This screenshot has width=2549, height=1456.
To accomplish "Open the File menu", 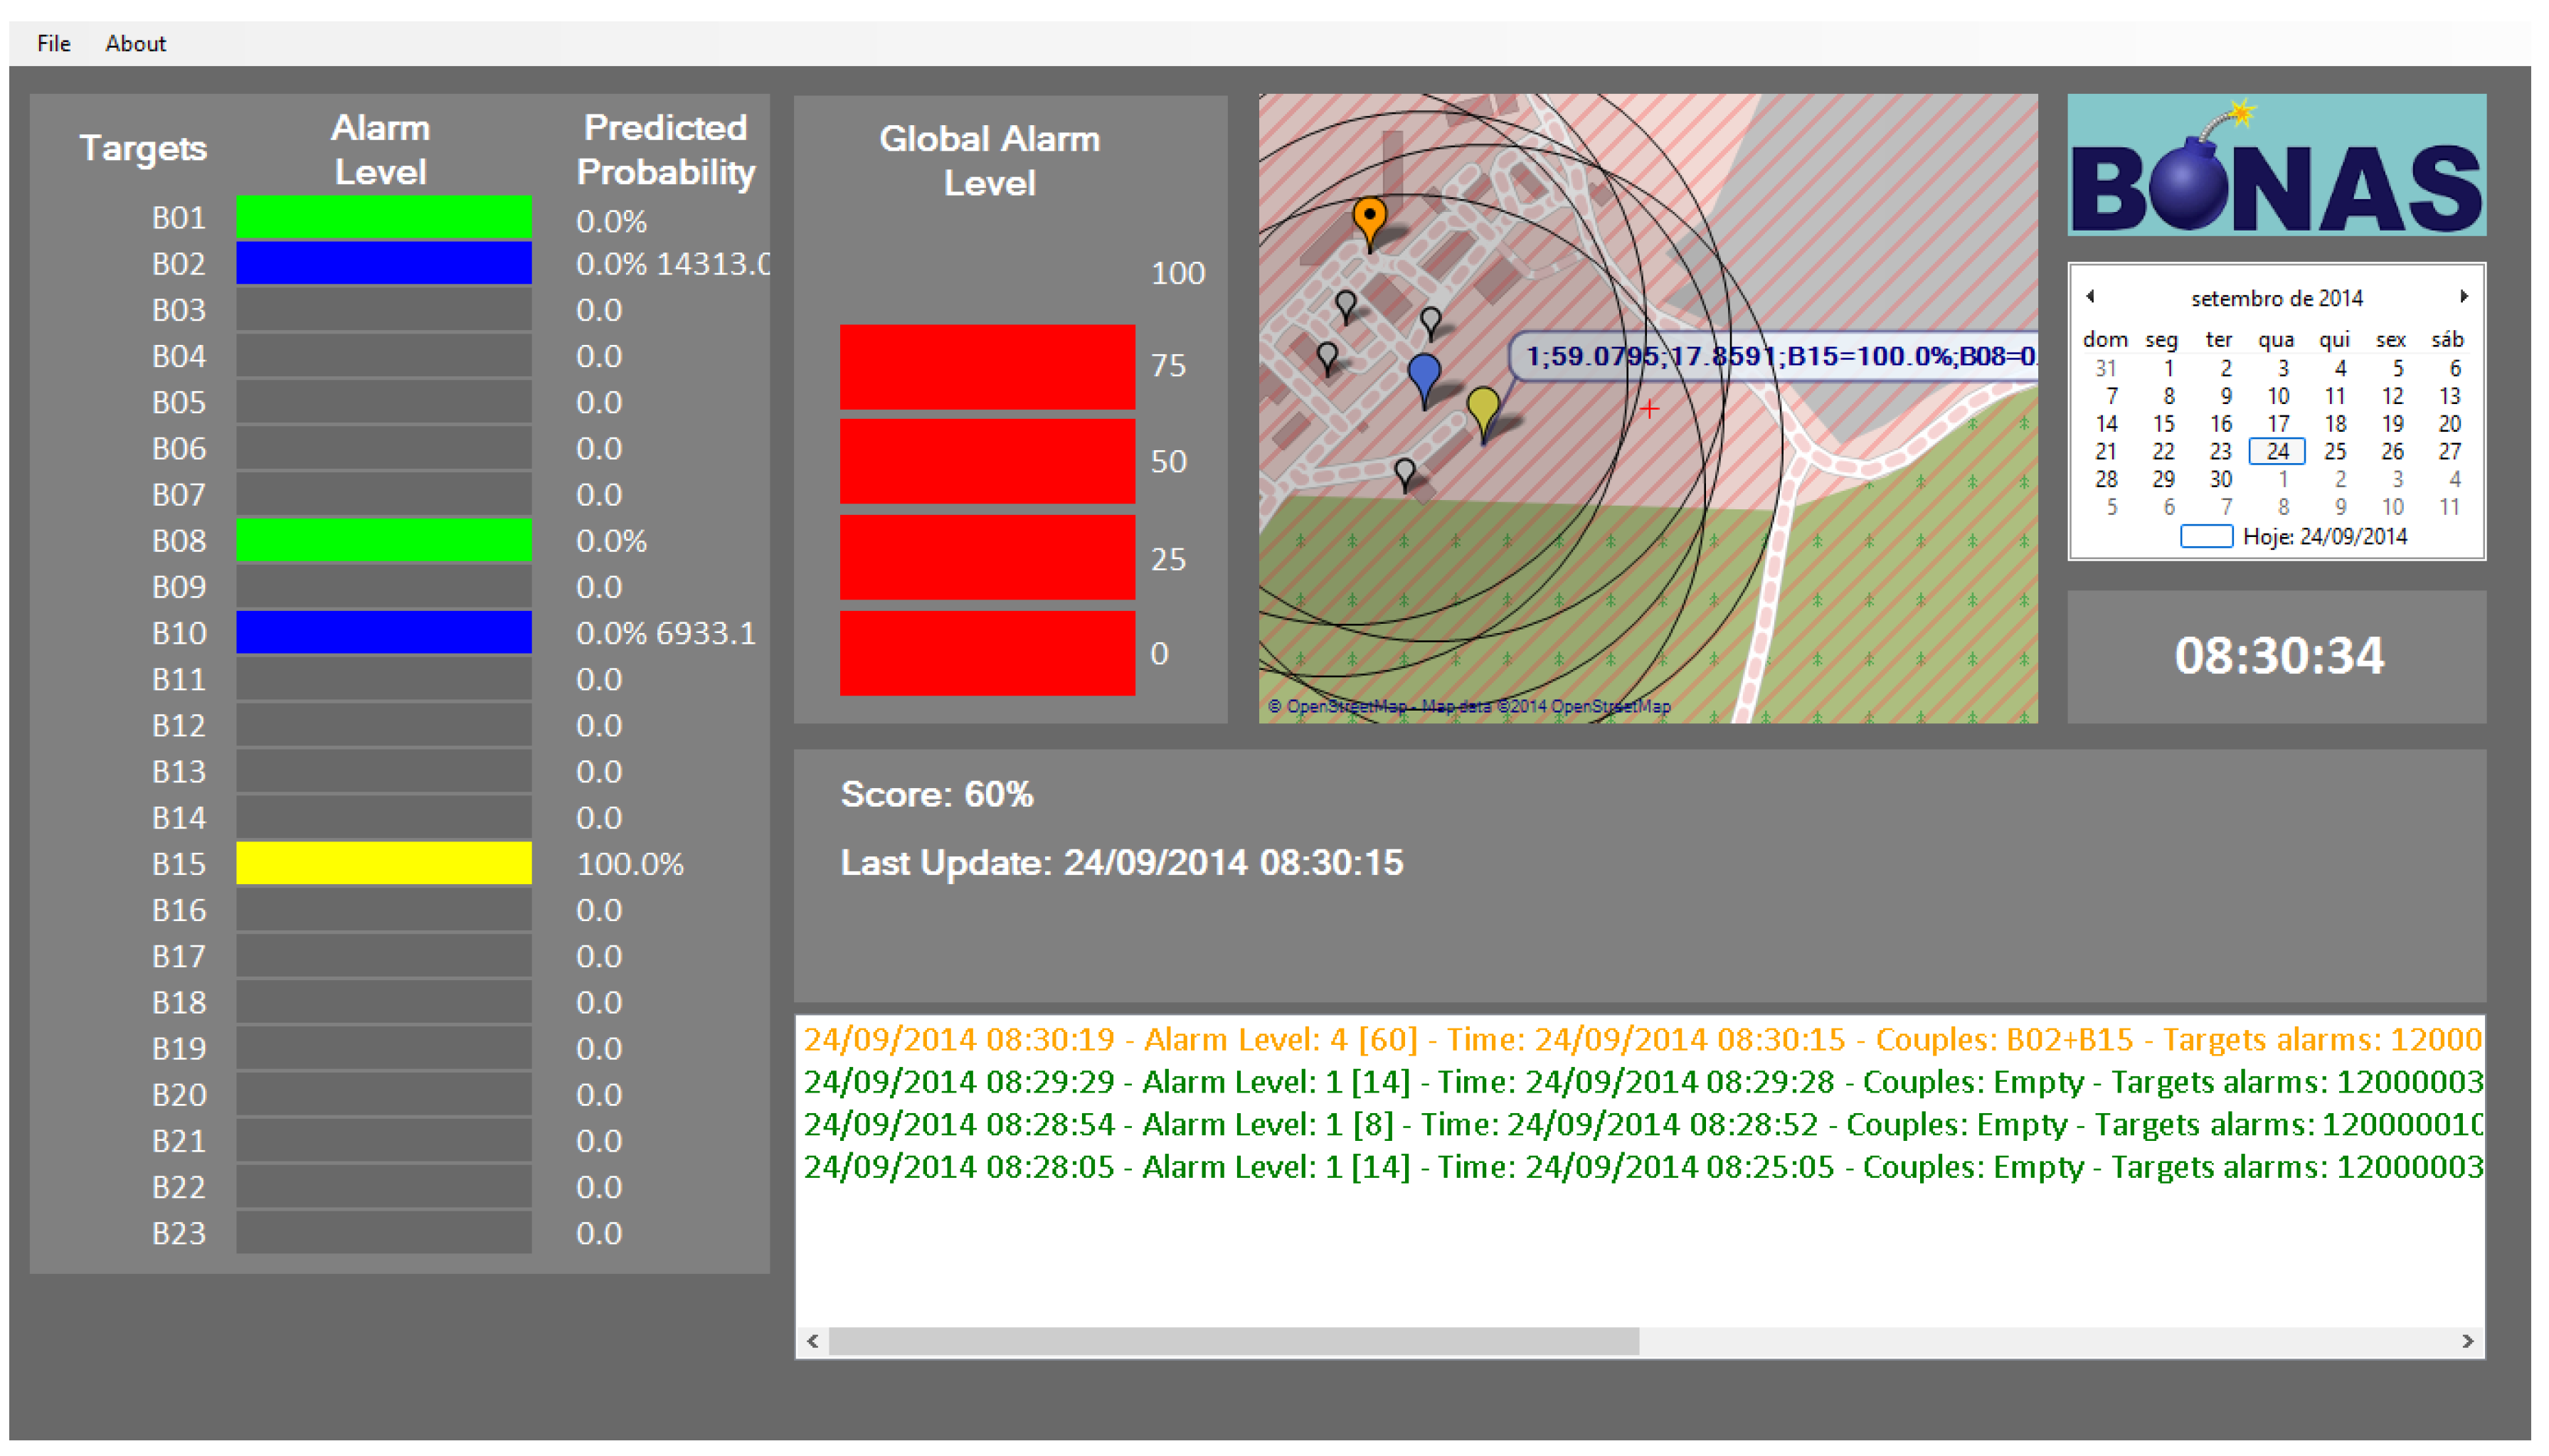I will point(53,43).
